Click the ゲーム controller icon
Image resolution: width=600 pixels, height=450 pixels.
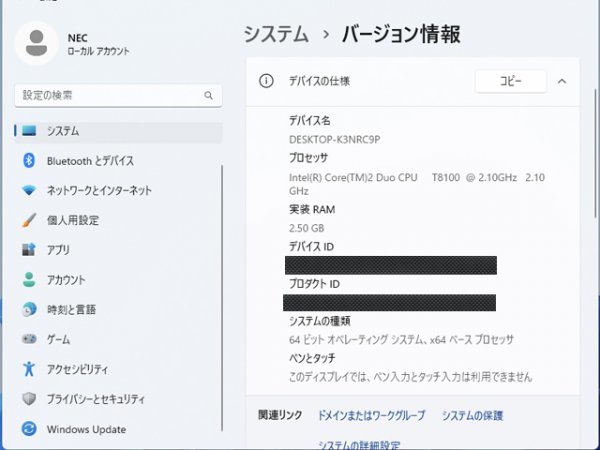pos(29,339)
